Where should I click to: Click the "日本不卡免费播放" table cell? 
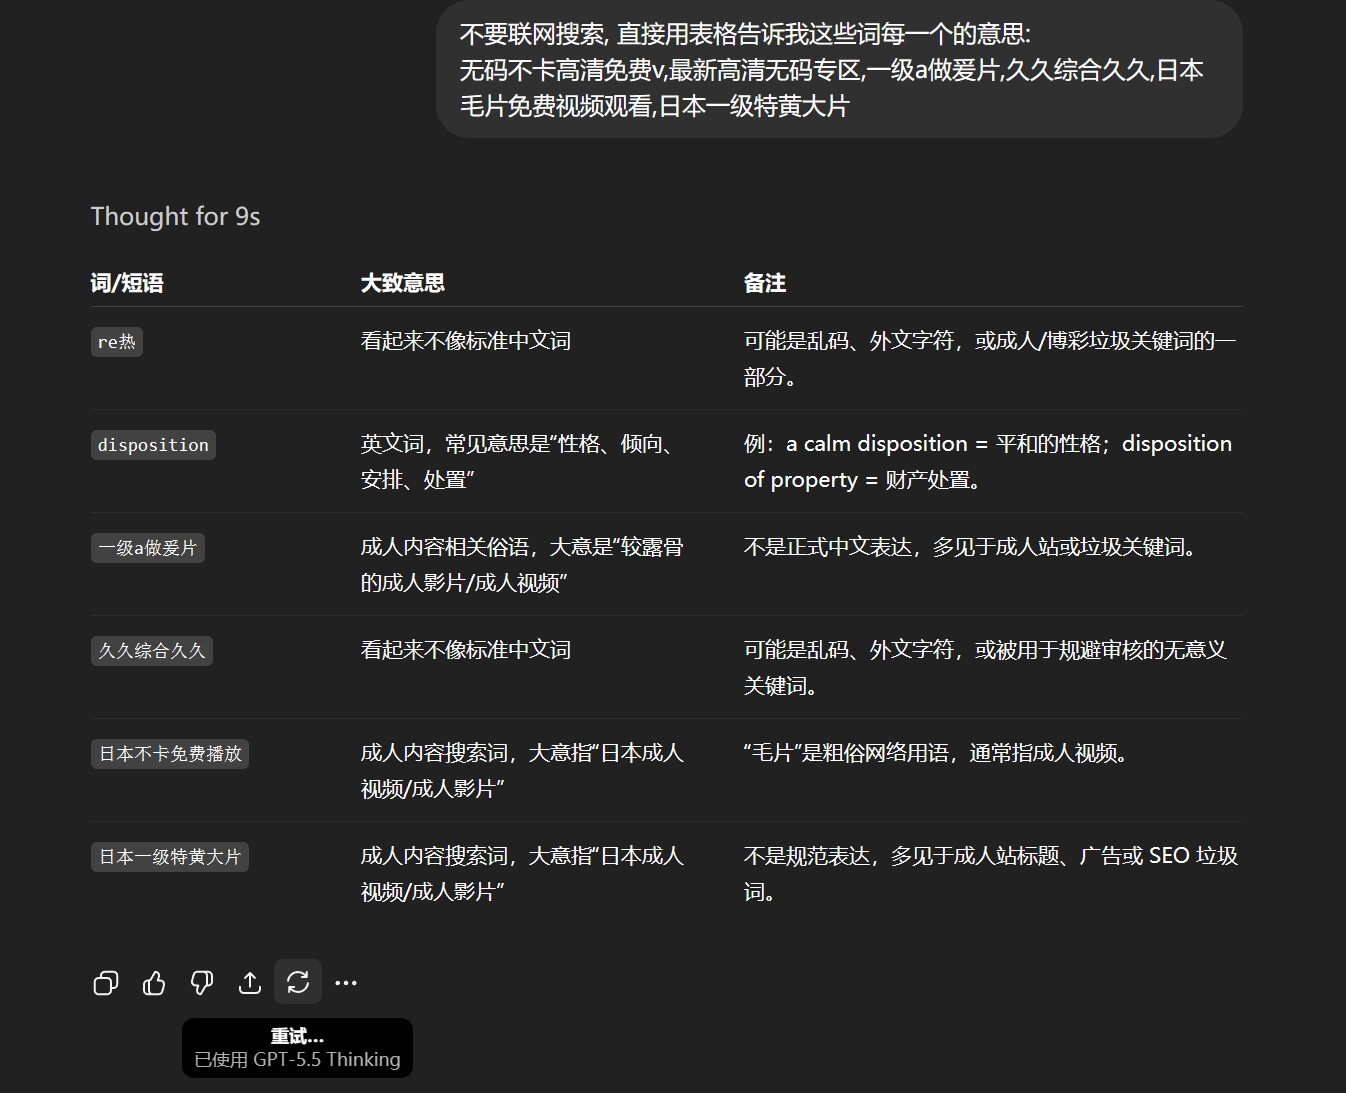[170, 754]
